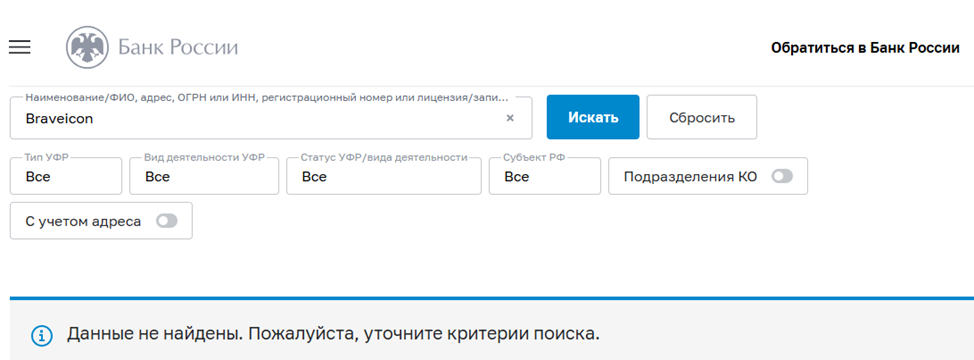Clear the search field with the × icon
This screenshot has height=360, width=974.
point(510,118)
